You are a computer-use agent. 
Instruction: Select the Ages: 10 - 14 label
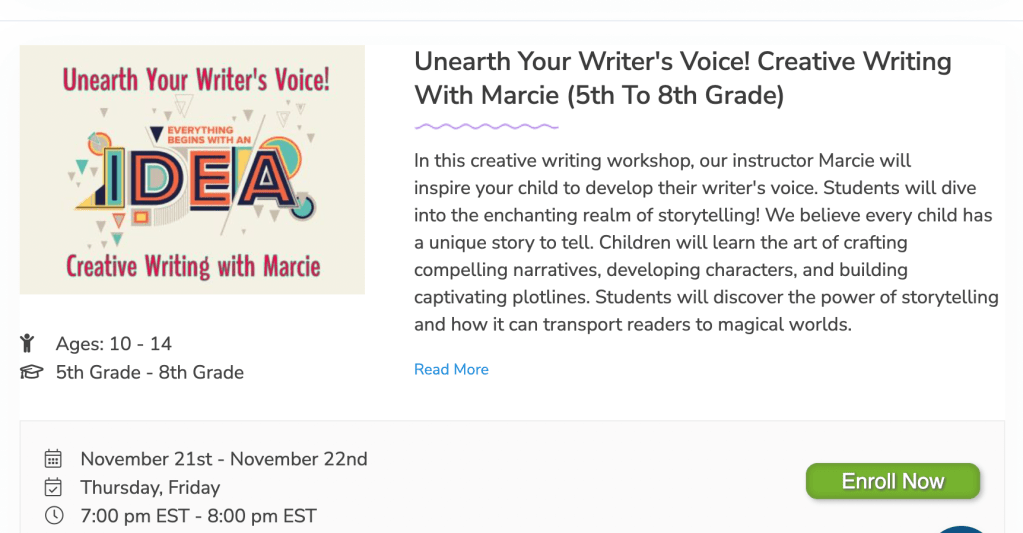point(113,344)
